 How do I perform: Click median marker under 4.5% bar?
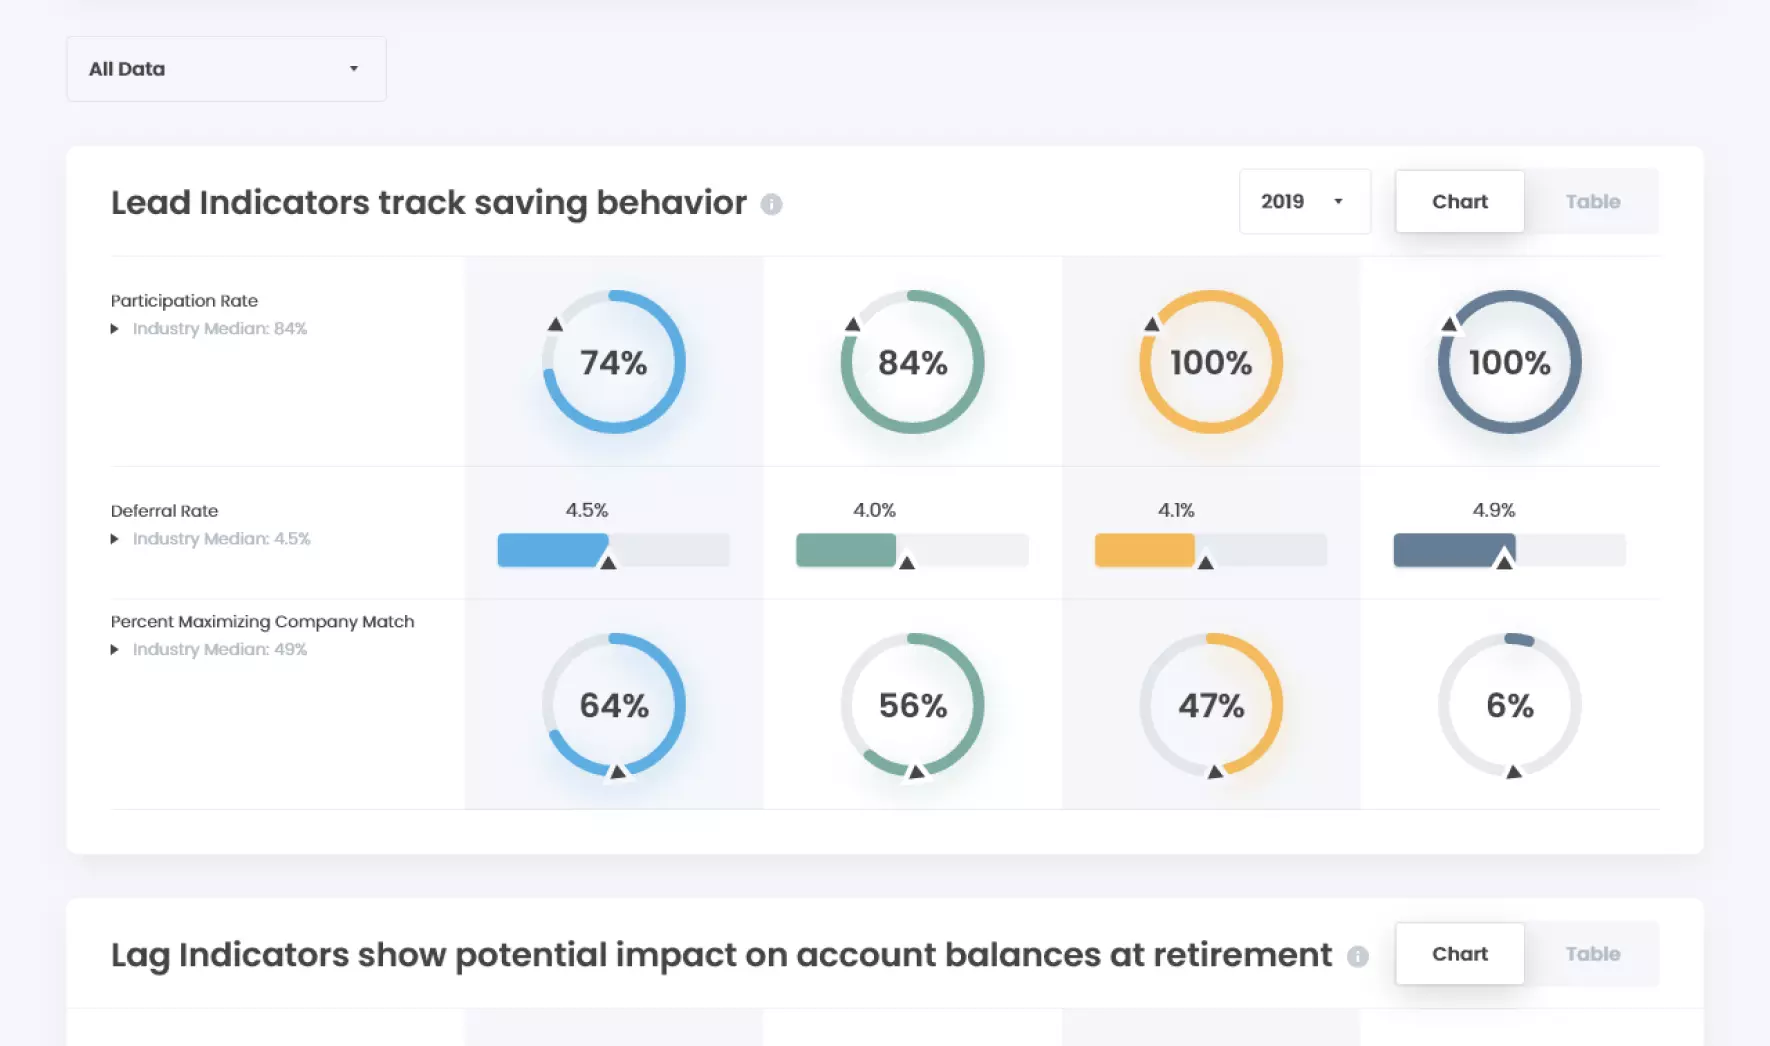[x=608, y=563]
